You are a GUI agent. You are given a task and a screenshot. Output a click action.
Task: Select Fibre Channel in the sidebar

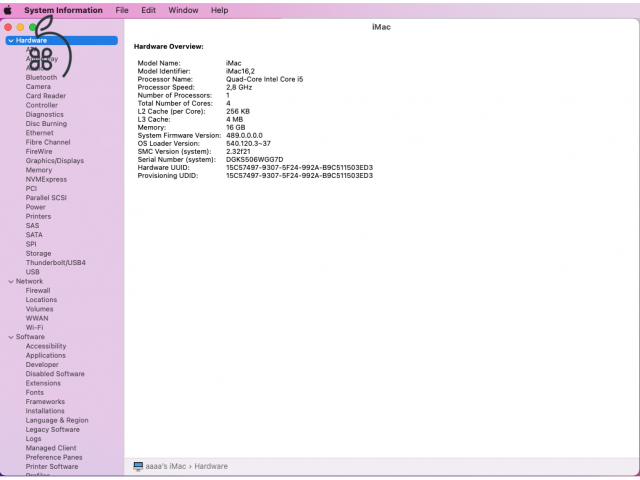[x=48, y=142]
